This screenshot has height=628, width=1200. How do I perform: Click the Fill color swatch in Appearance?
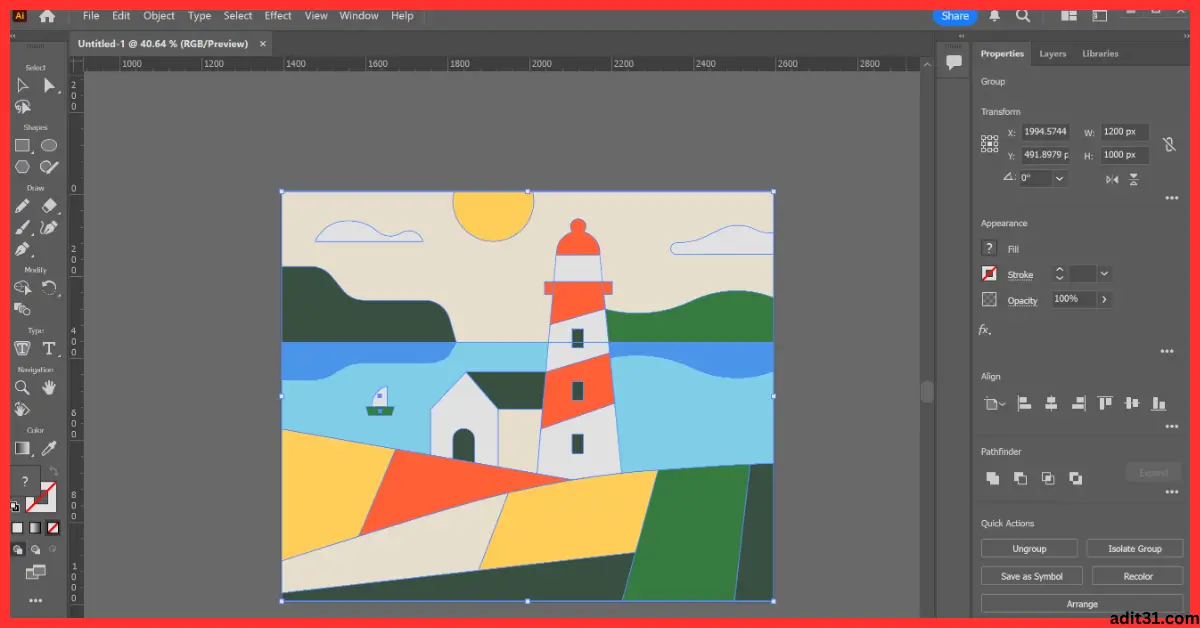pos(988,247)
